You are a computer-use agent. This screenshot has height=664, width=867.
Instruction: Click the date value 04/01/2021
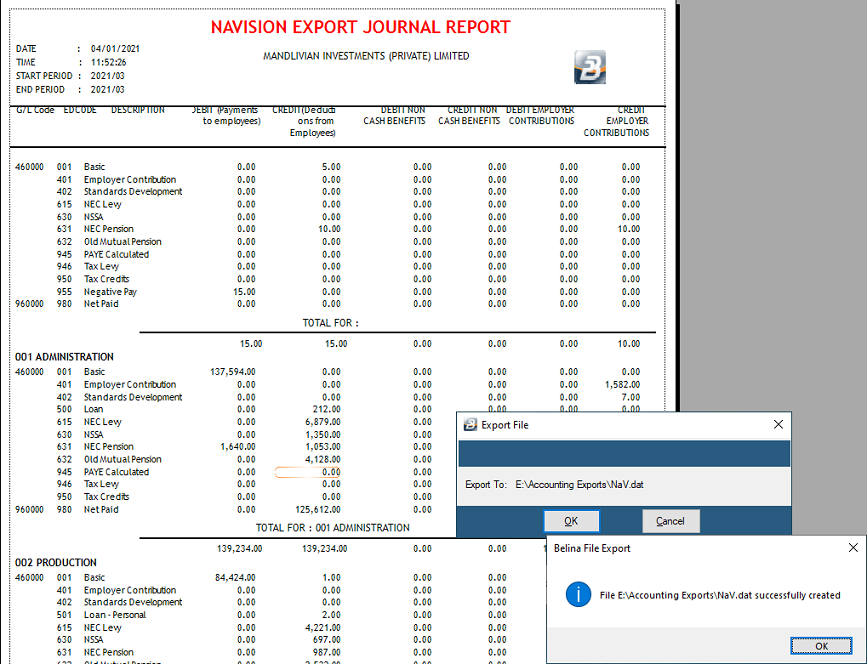[115, 49]
